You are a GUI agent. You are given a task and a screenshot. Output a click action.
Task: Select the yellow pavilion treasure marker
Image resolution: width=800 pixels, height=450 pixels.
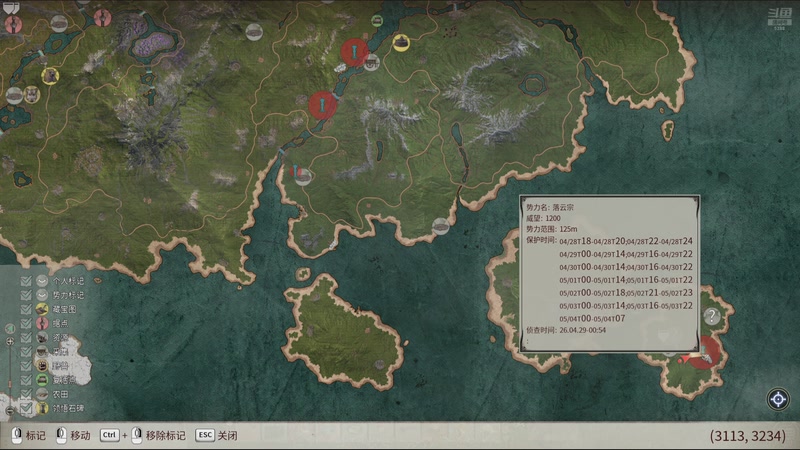[402, 42]
